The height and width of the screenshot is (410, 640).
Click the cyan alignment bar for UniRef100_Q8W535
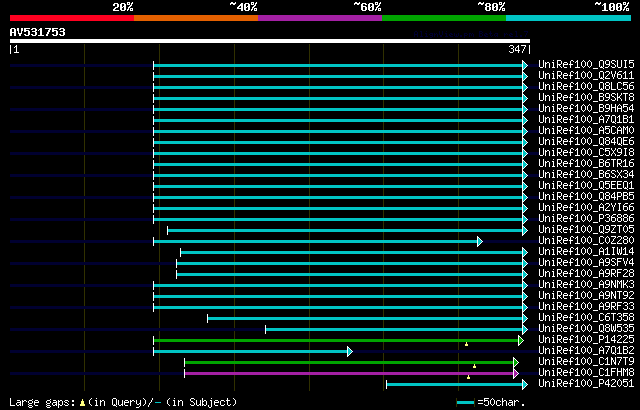[x=396, y=329]
